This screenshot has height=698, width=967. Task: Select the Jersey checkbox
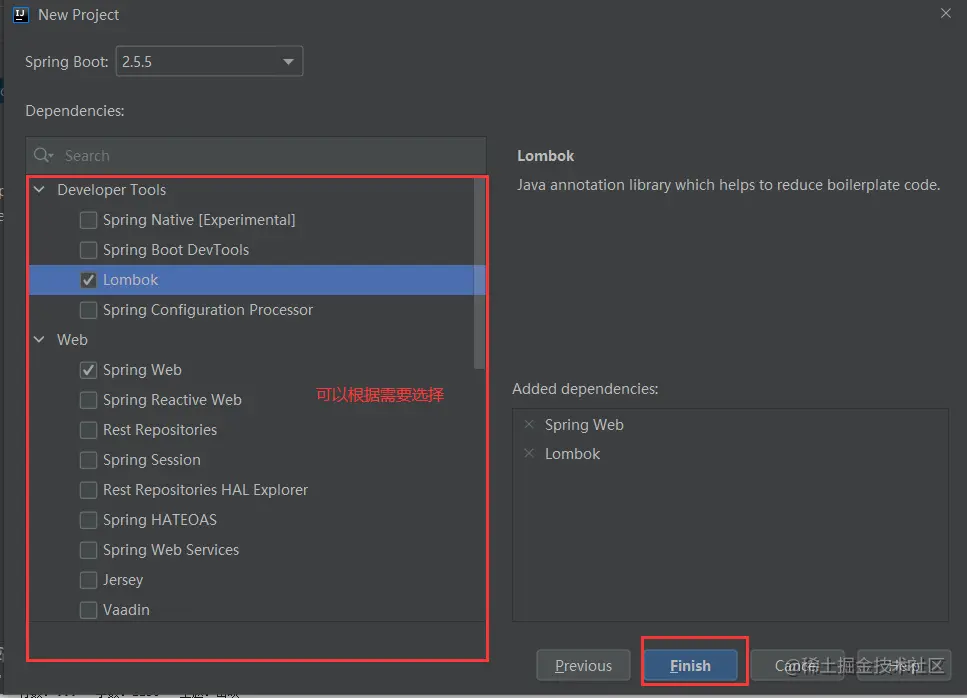tap(88, 580)
